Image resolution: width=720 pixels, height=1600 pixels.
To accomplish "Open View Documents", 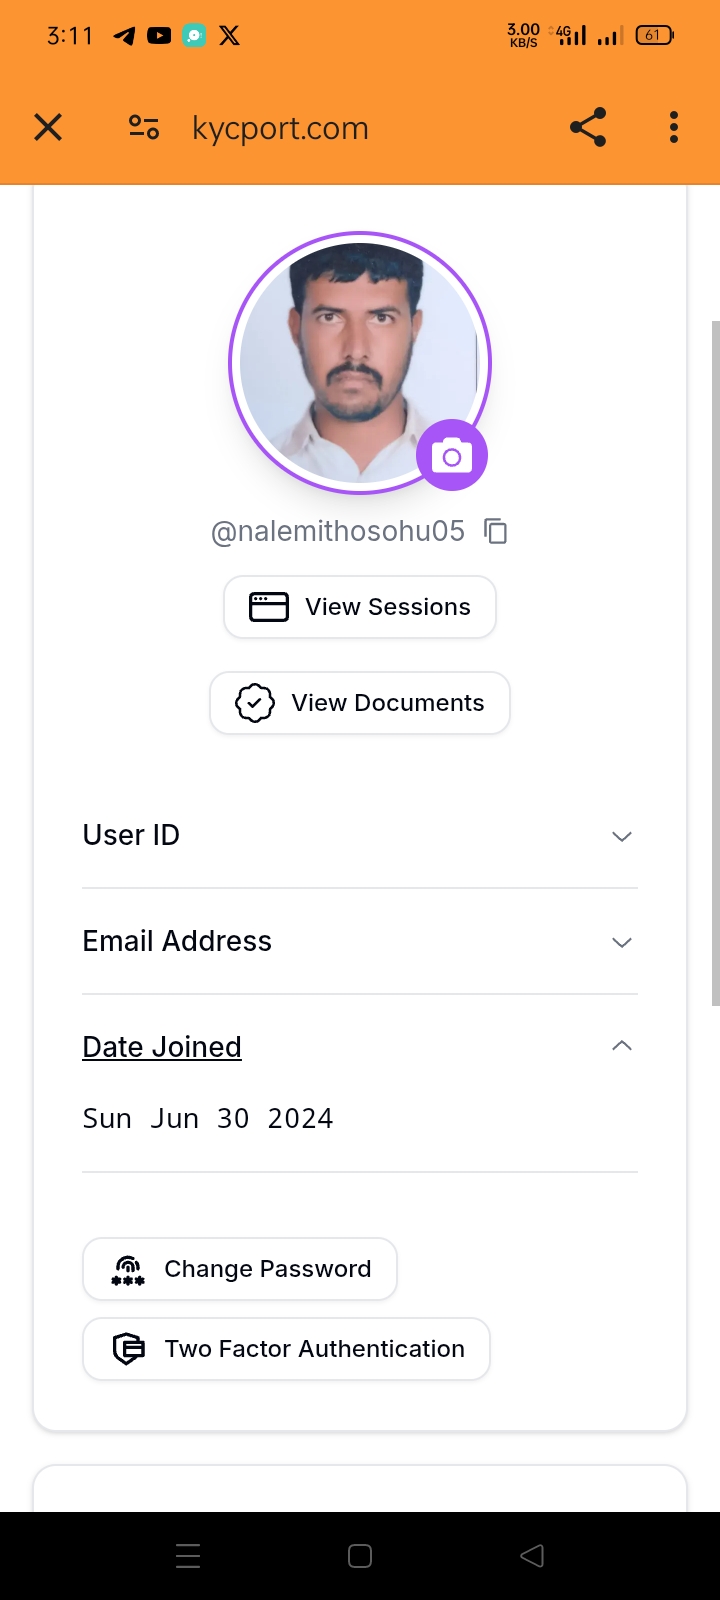I will tap(360, 703).
